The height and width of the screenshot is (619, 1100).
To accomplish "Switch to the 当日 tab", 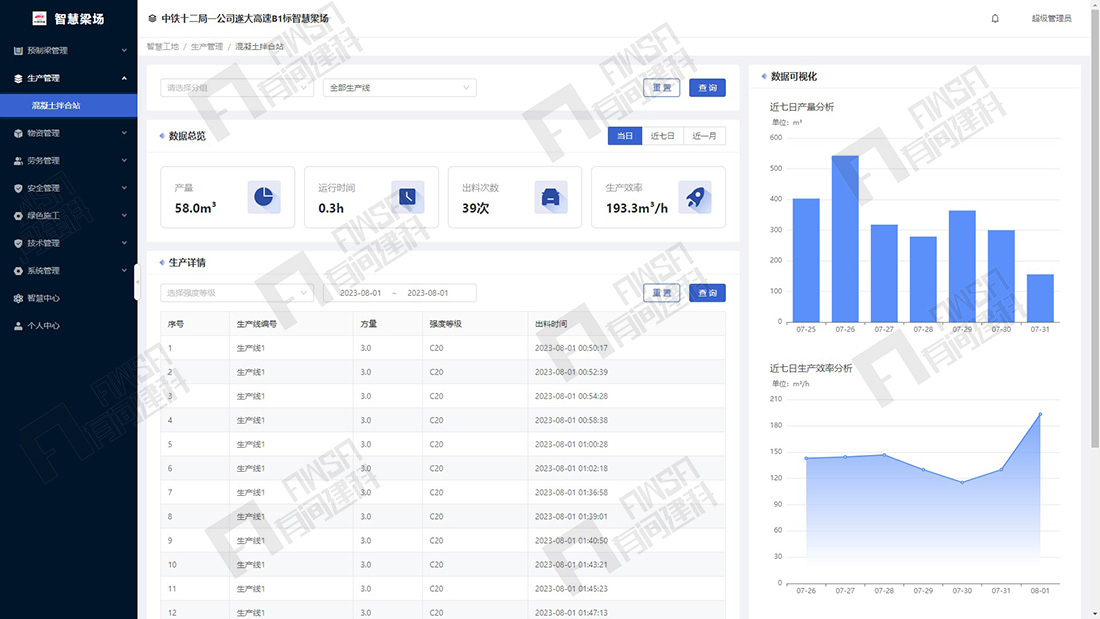I will pyautogui.click(x=625, y=136).
